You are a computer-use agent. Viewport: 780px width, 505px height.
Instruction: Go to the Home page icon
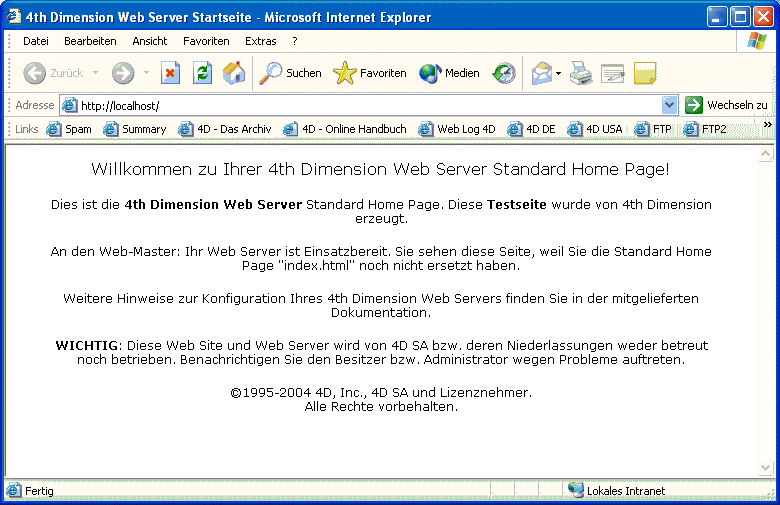click(233, 73)
